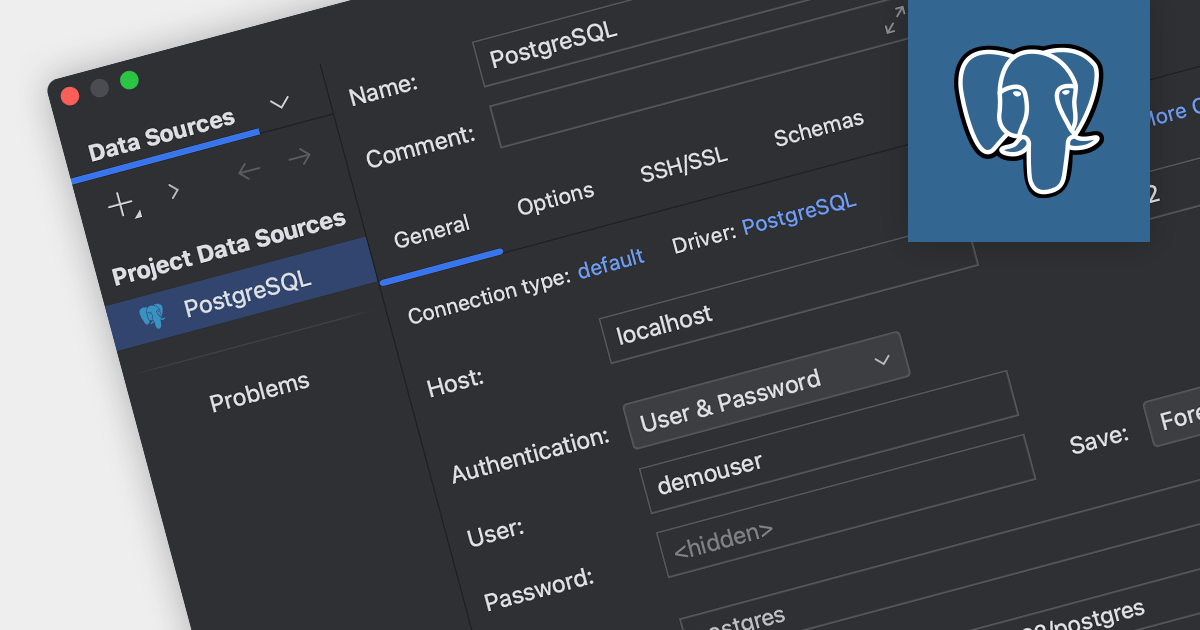Click the green maximize window button
Image resolution: width=1200 pixels, height=630 pixels.
point(129,80)
